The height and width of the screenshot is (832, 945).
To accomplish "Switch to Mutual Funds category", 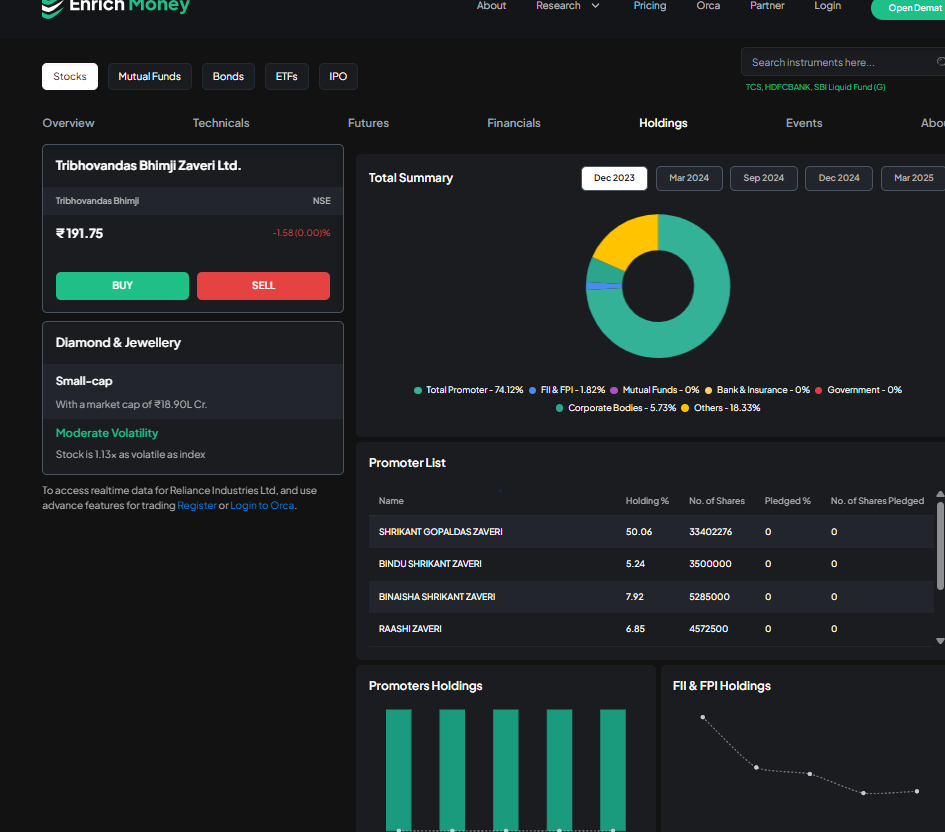I will tap(149, 77).
